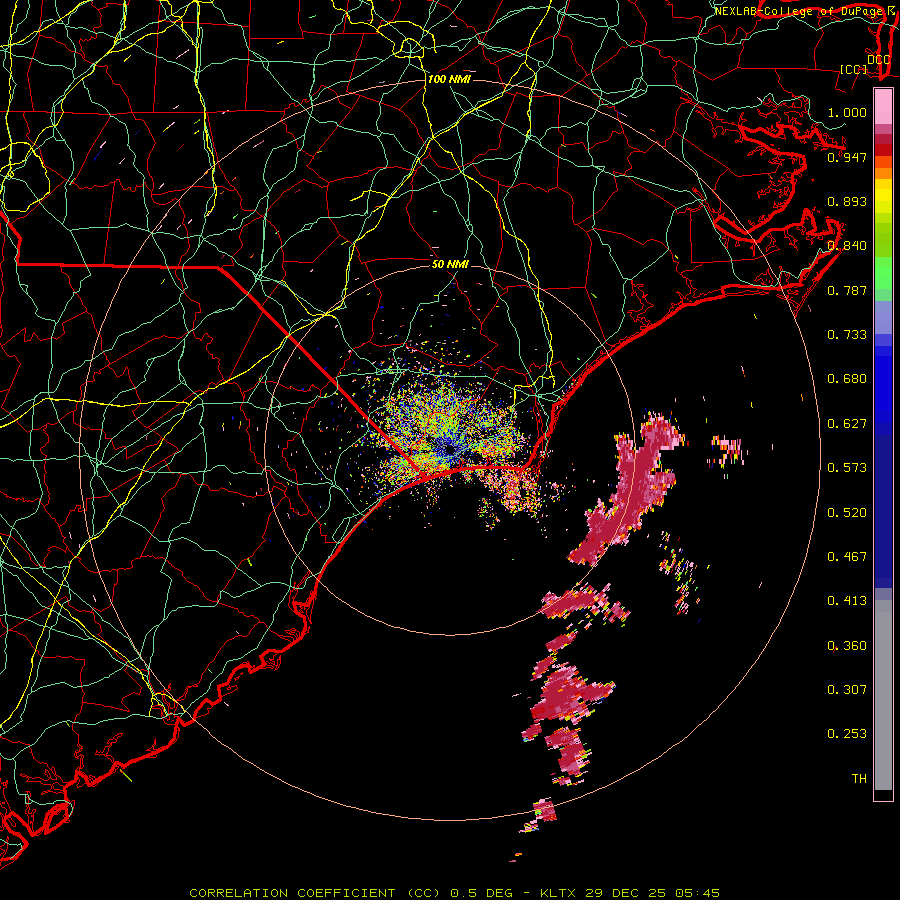The width and height of the screenshot is (900, 900).
Task: Select the 0.840 scale value
Action: coord(847,246)
